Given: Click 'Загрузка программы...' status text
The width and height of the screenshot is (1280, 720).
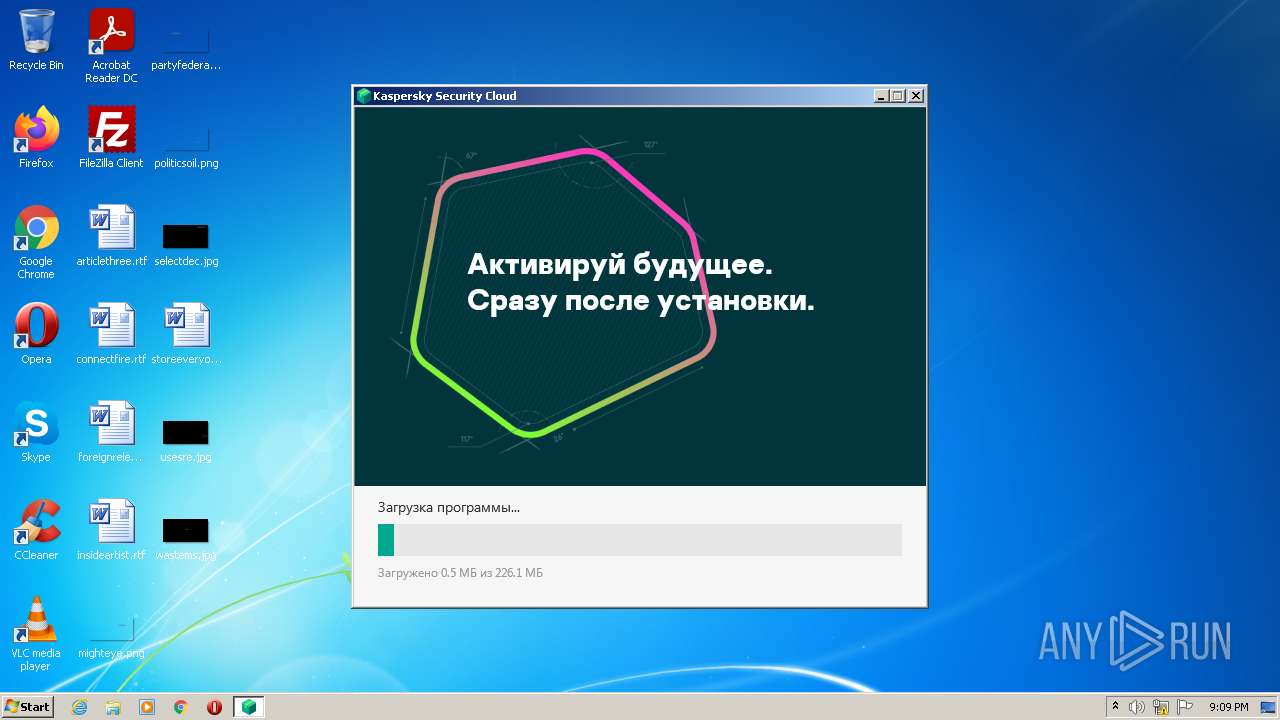Looking at the screenshot, I should point(449,508).
